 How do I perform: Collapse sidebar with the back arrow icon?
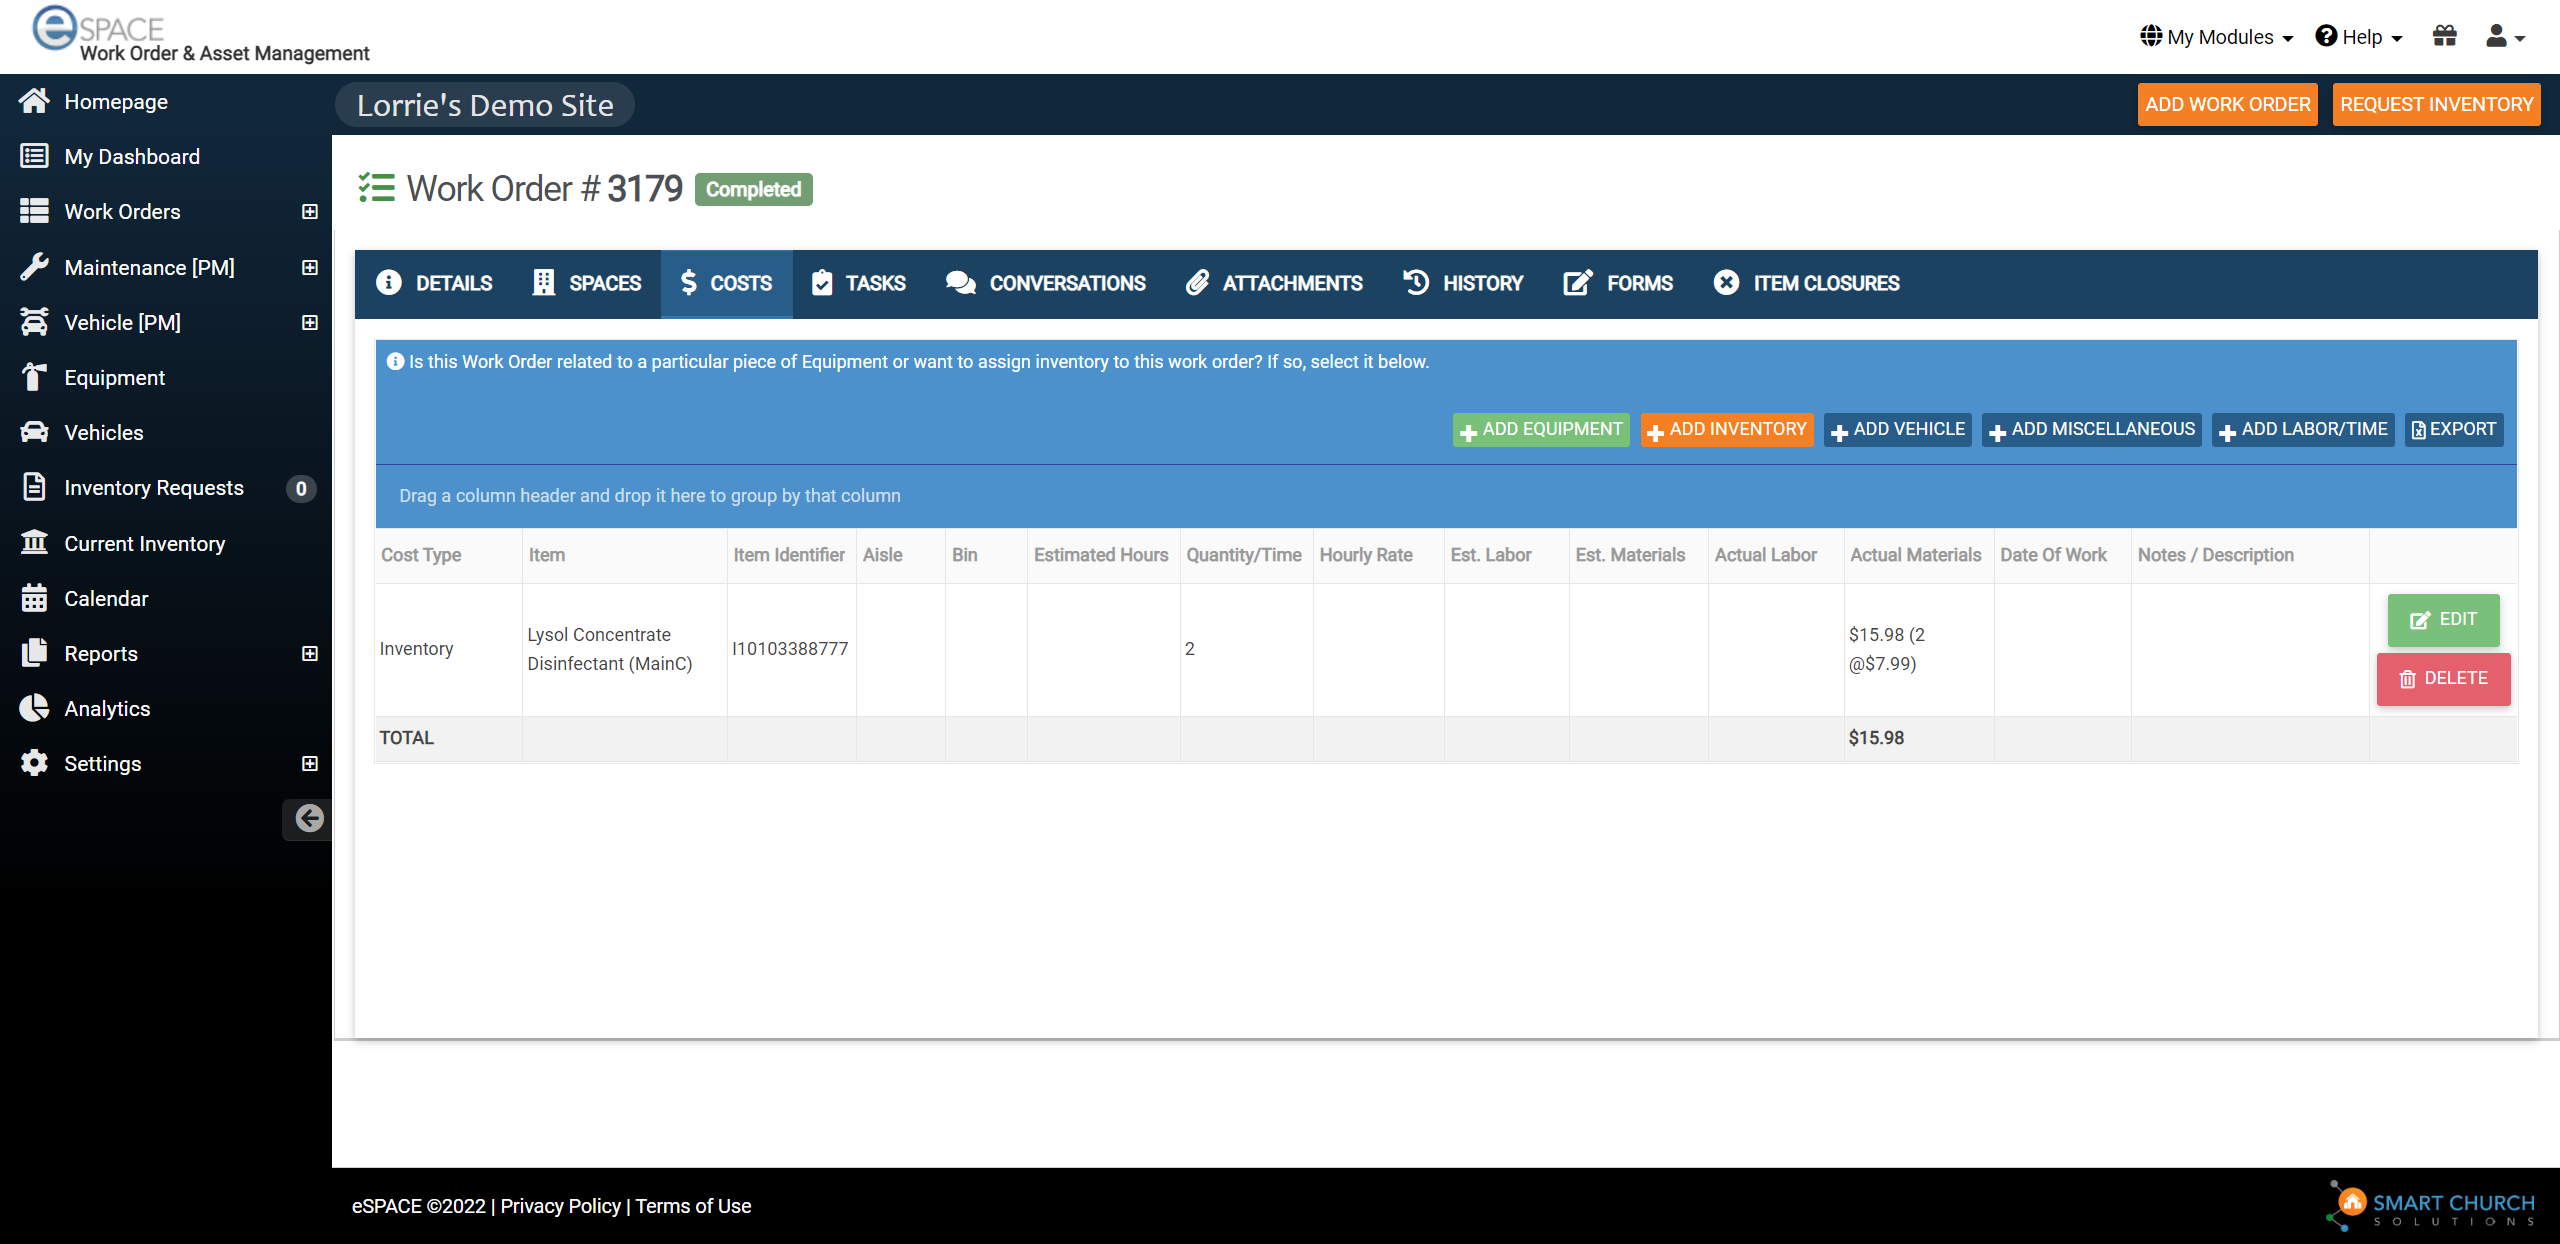point(309,819)
